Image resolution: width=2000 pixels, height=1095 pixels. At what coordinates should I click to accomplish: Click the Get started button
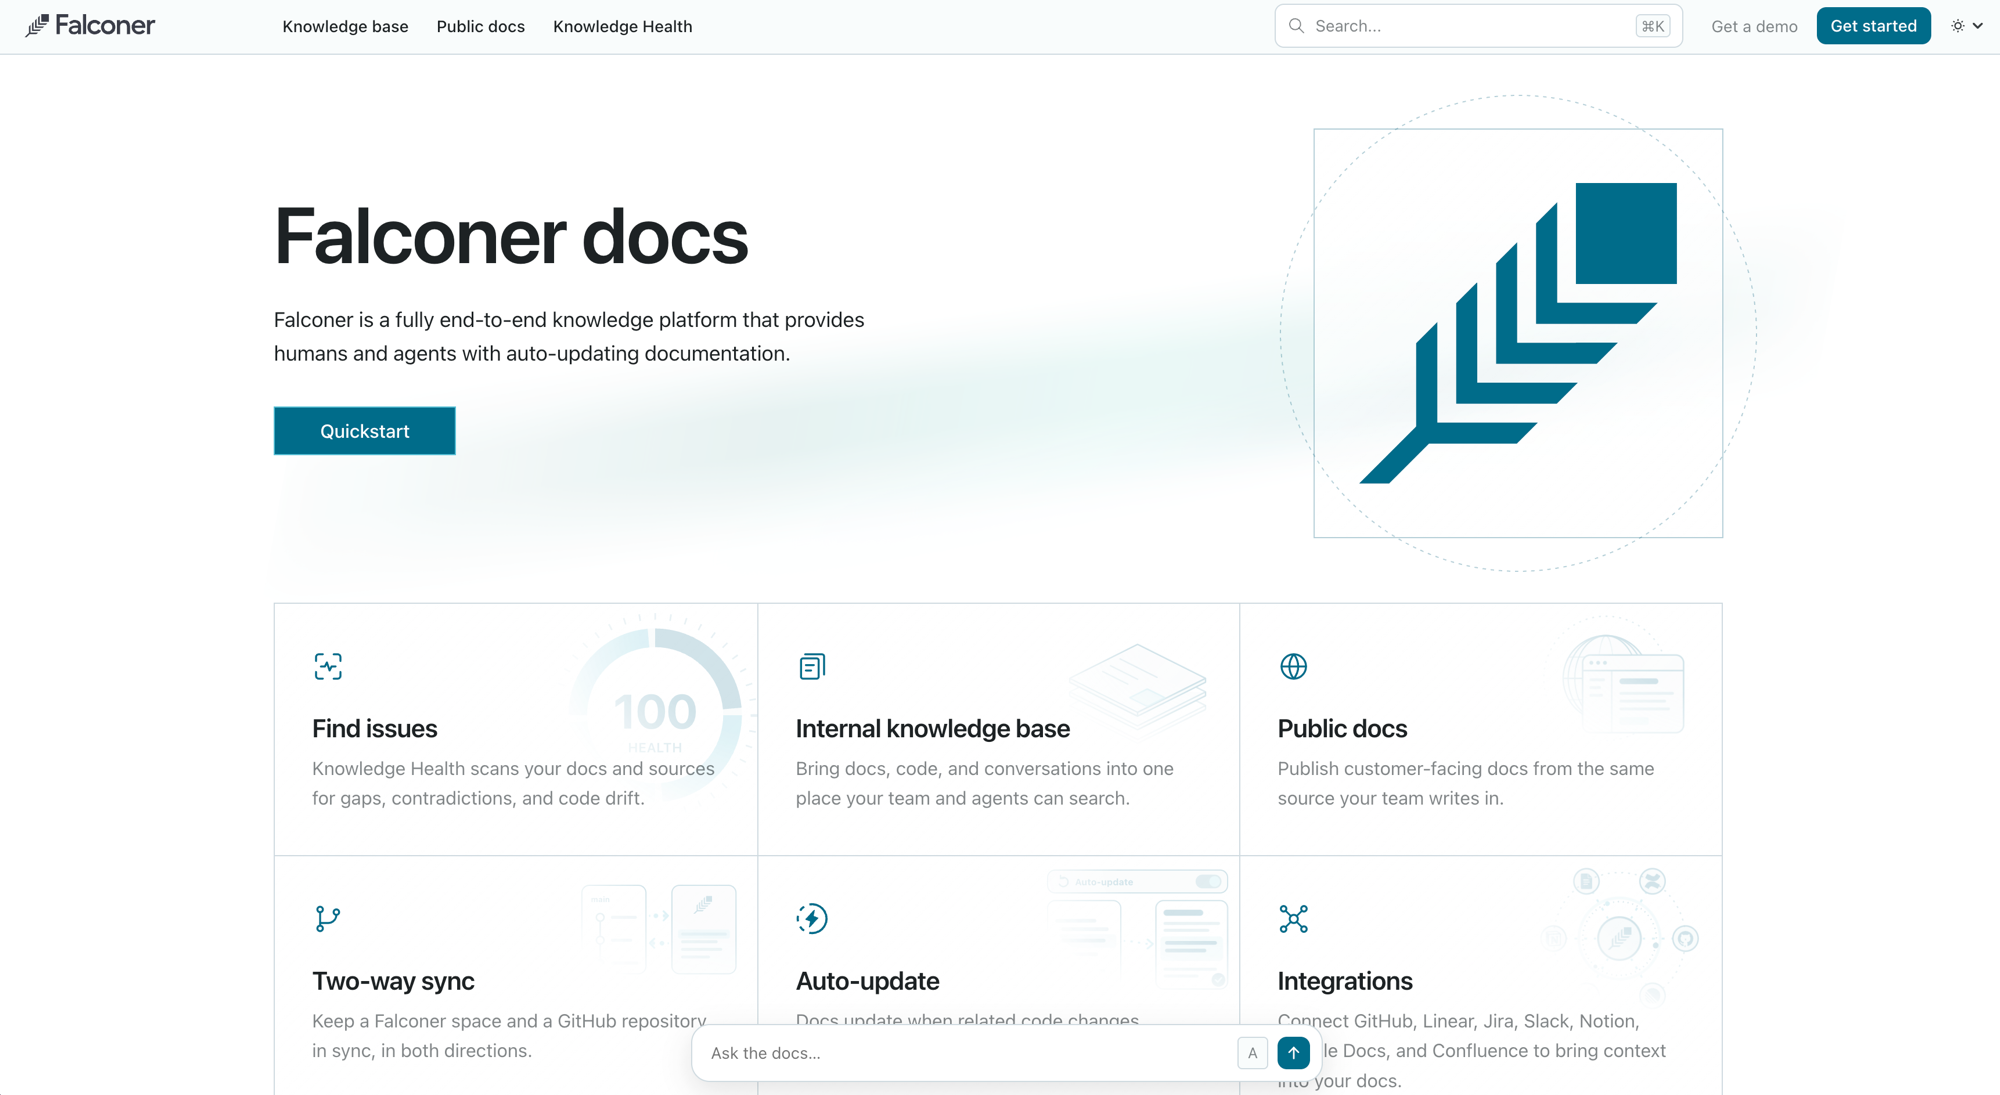click(x=1873, y=26)
